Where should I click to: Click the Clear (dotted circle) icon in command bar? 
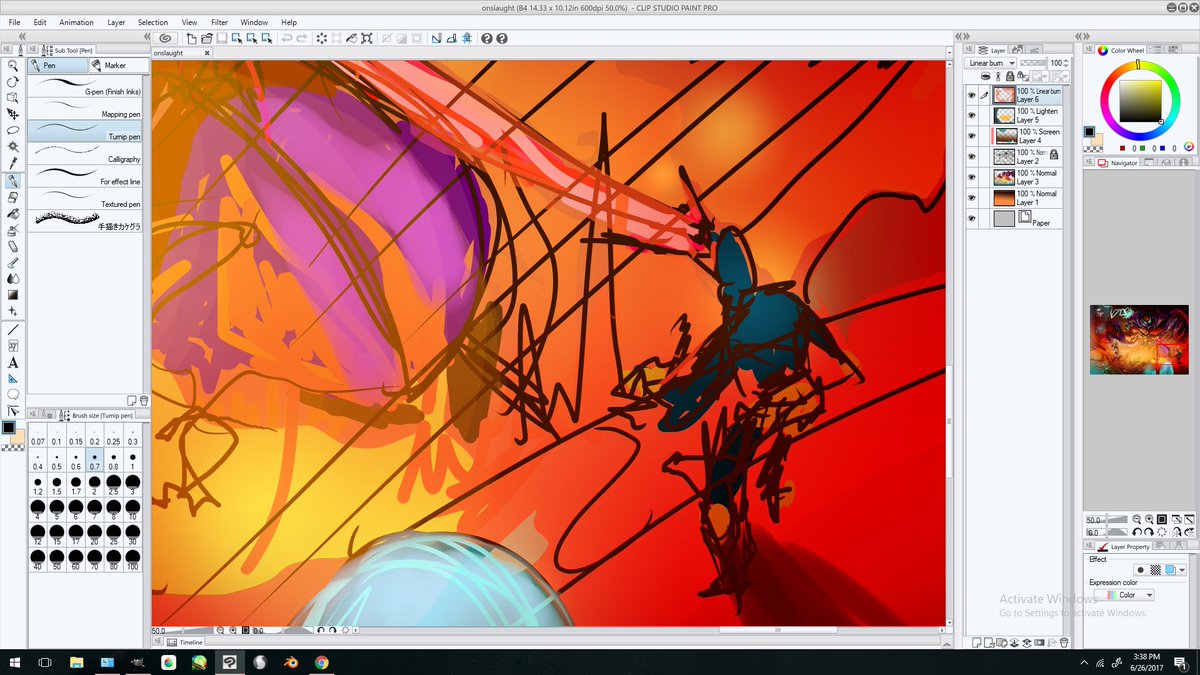click(x=322, y=38)
